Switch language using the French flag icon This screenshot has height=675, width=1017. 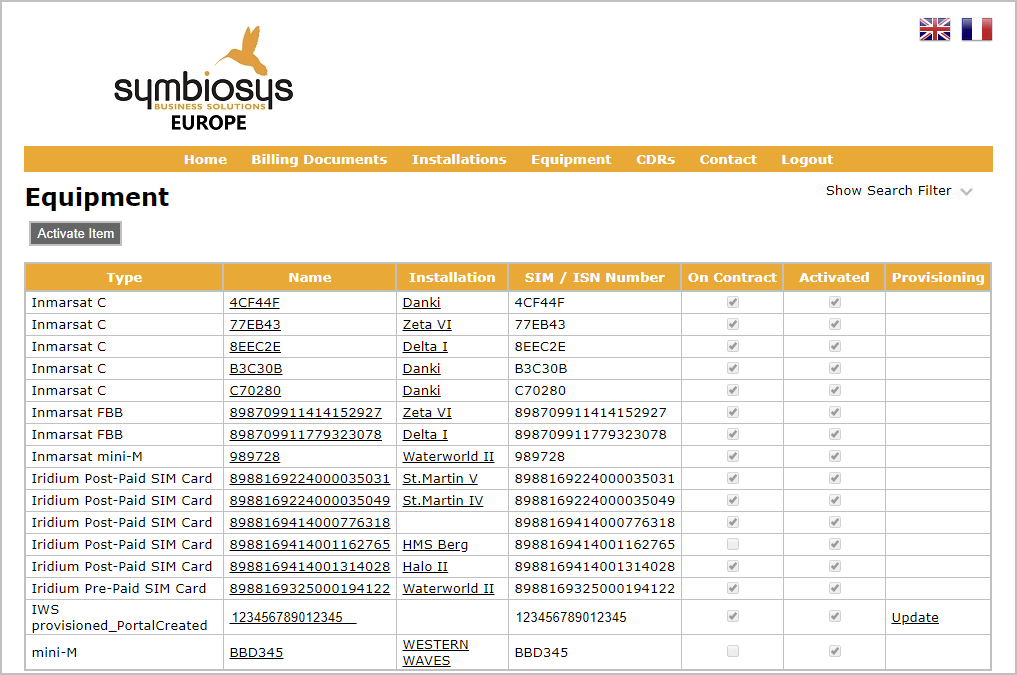976,29
